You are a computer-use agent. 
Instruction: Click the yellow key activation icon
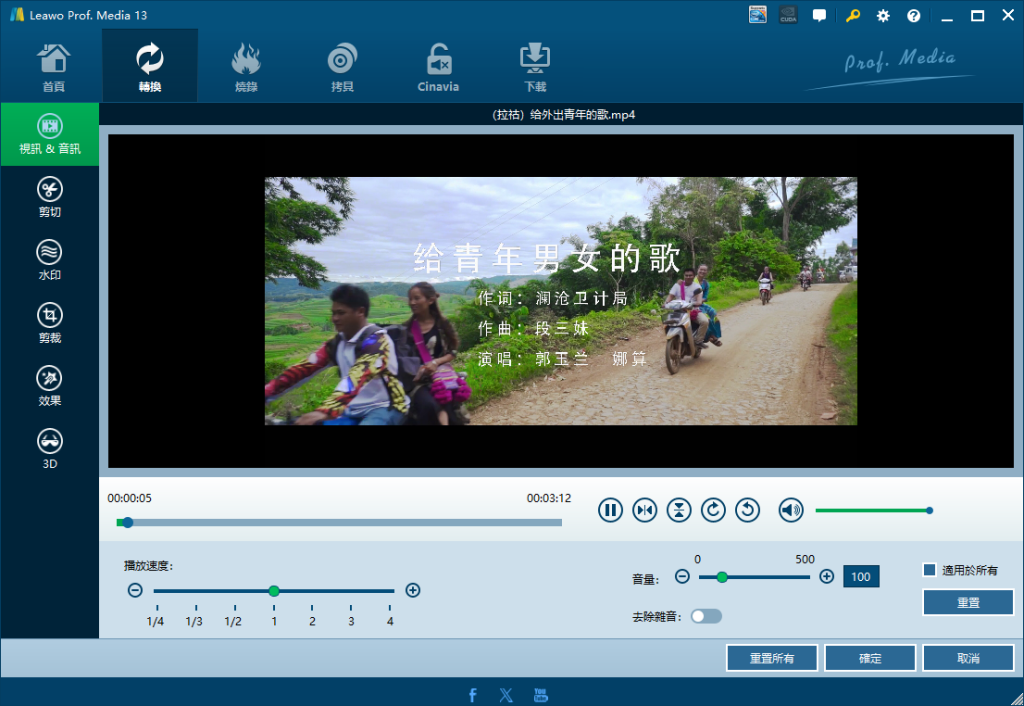point(852,16)
